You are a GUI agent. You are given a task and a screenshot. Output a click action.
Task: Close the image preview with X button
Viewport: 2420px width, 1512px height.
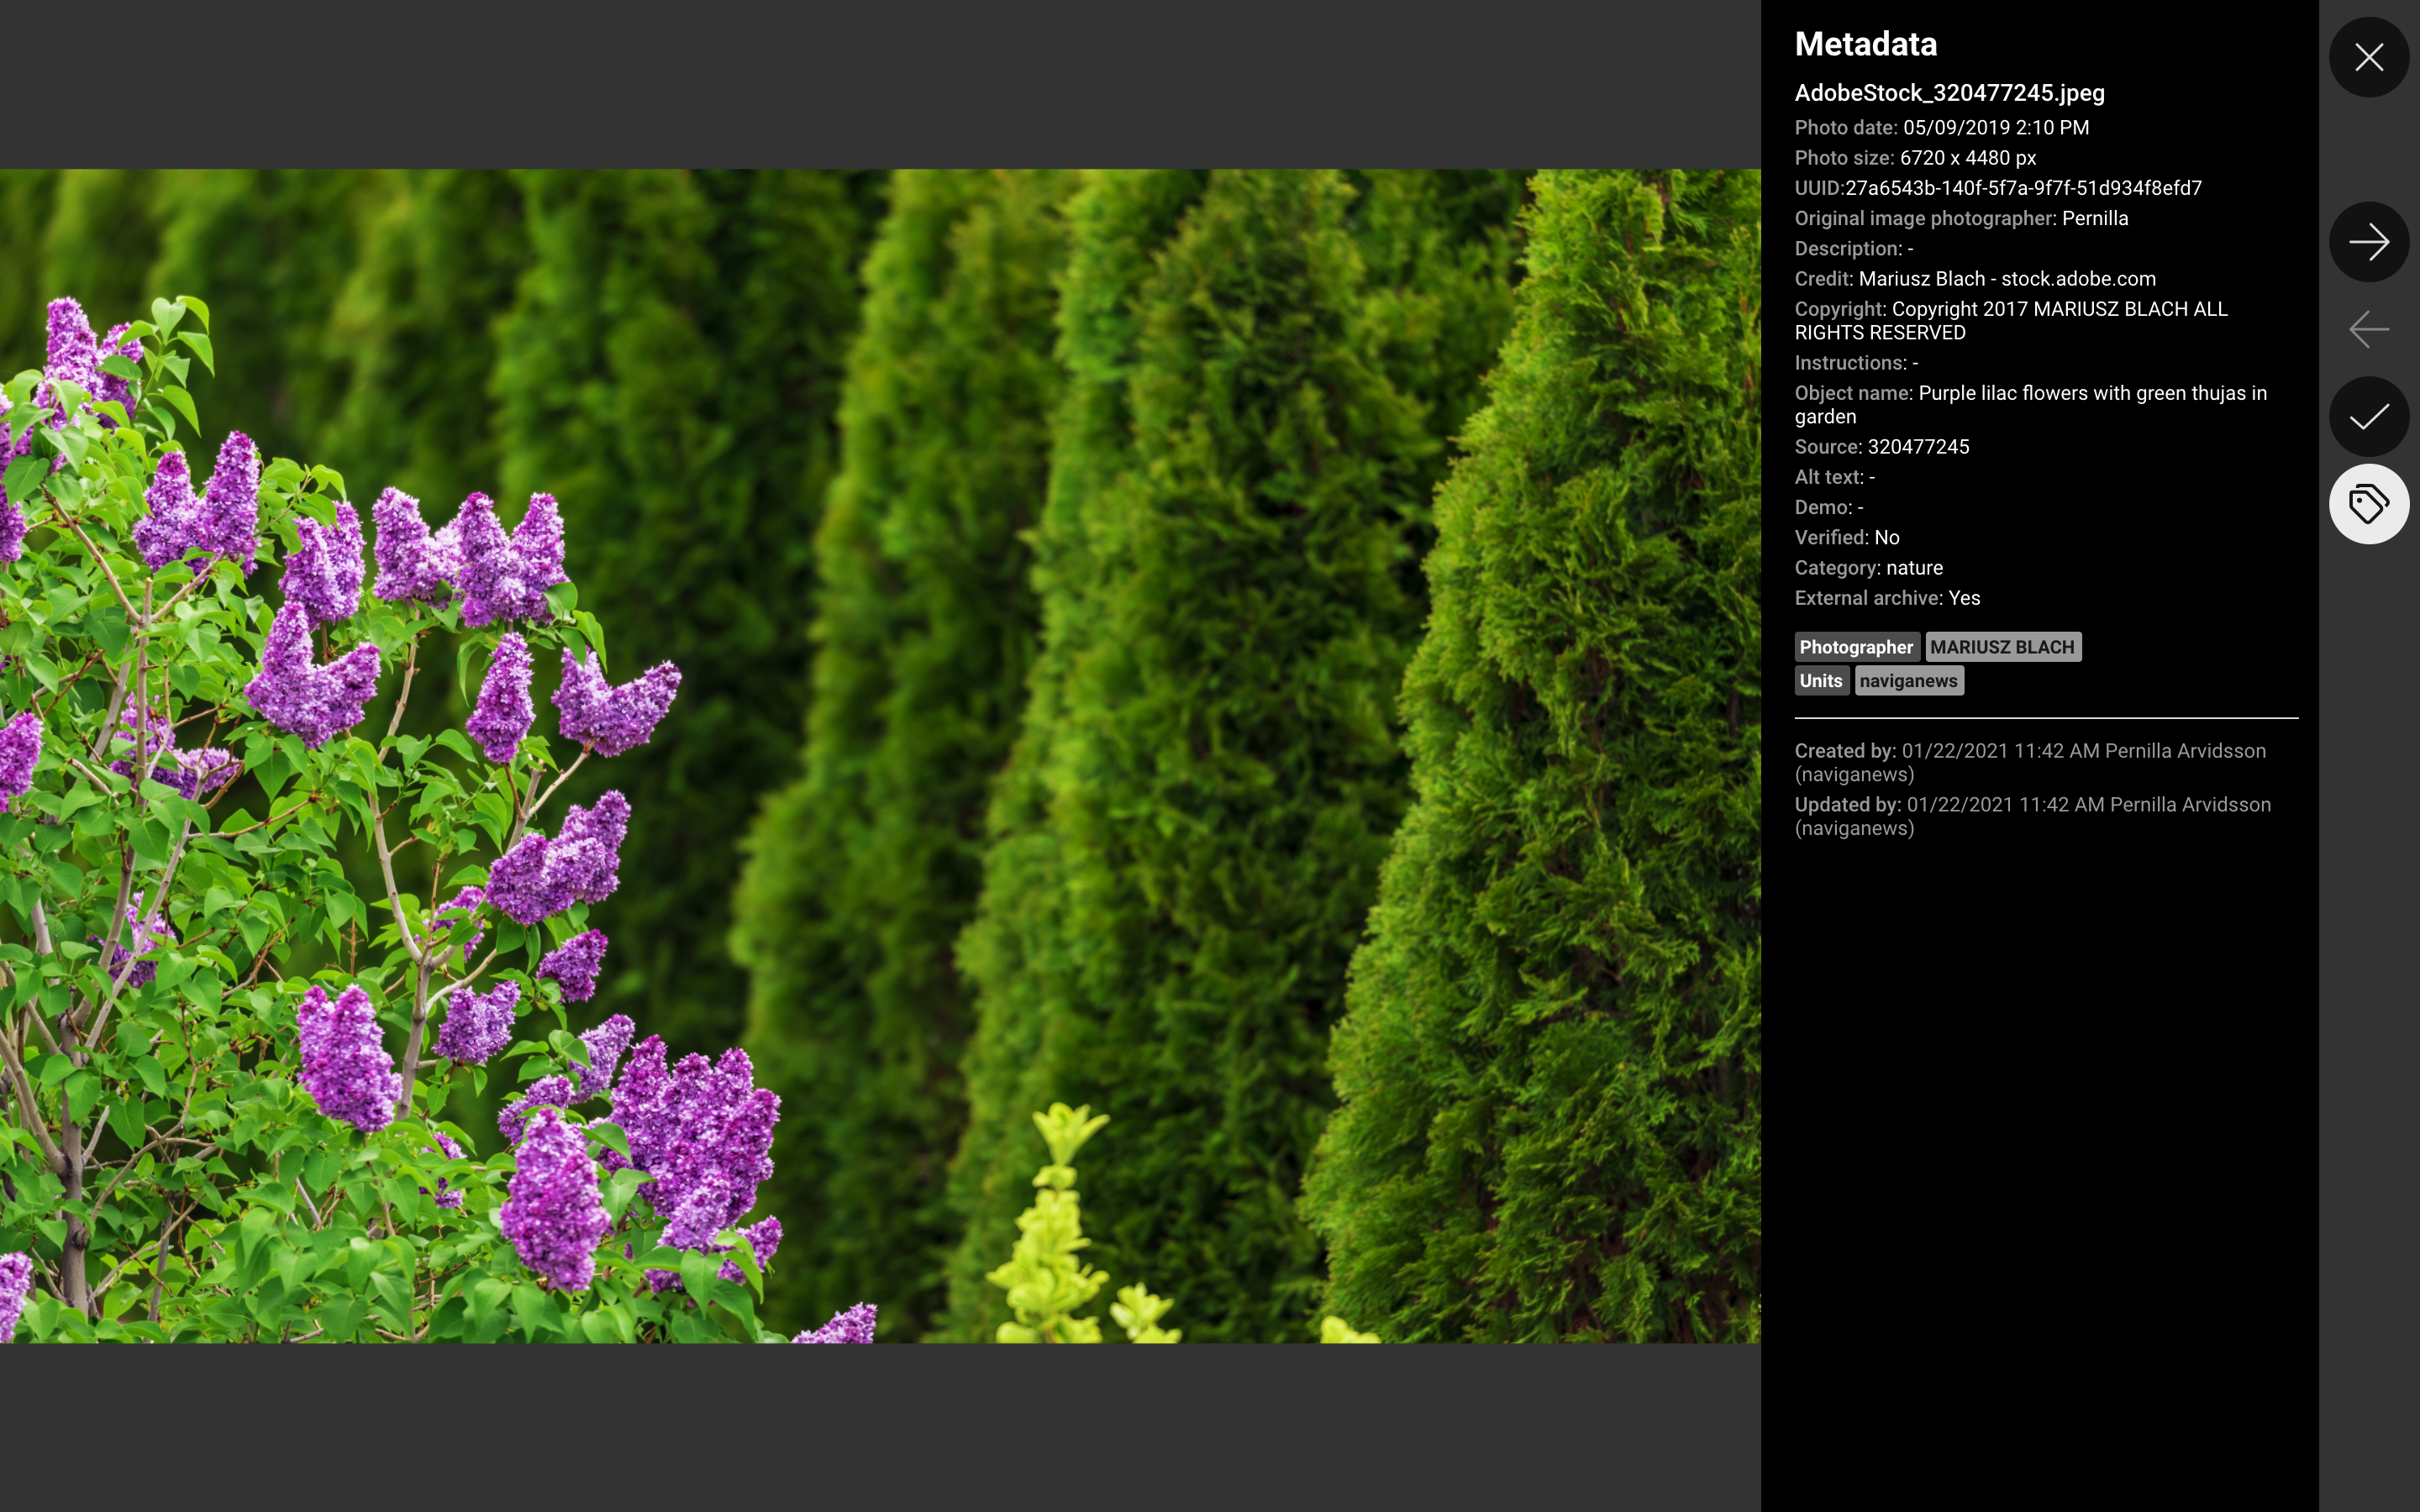pyautogui.click(x=2368, y=57)
